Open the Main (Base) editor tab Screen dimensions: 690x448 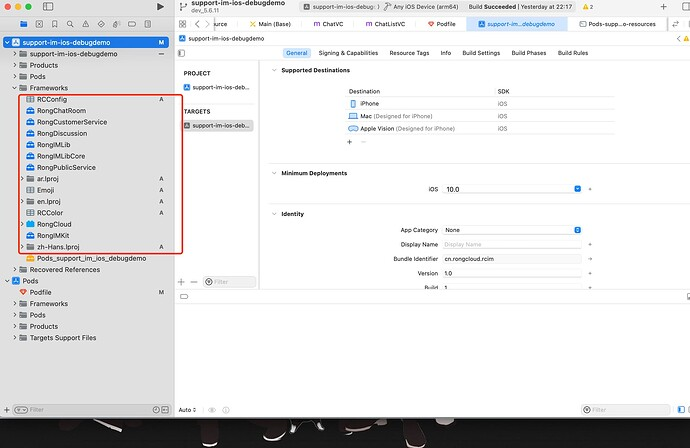270,24
